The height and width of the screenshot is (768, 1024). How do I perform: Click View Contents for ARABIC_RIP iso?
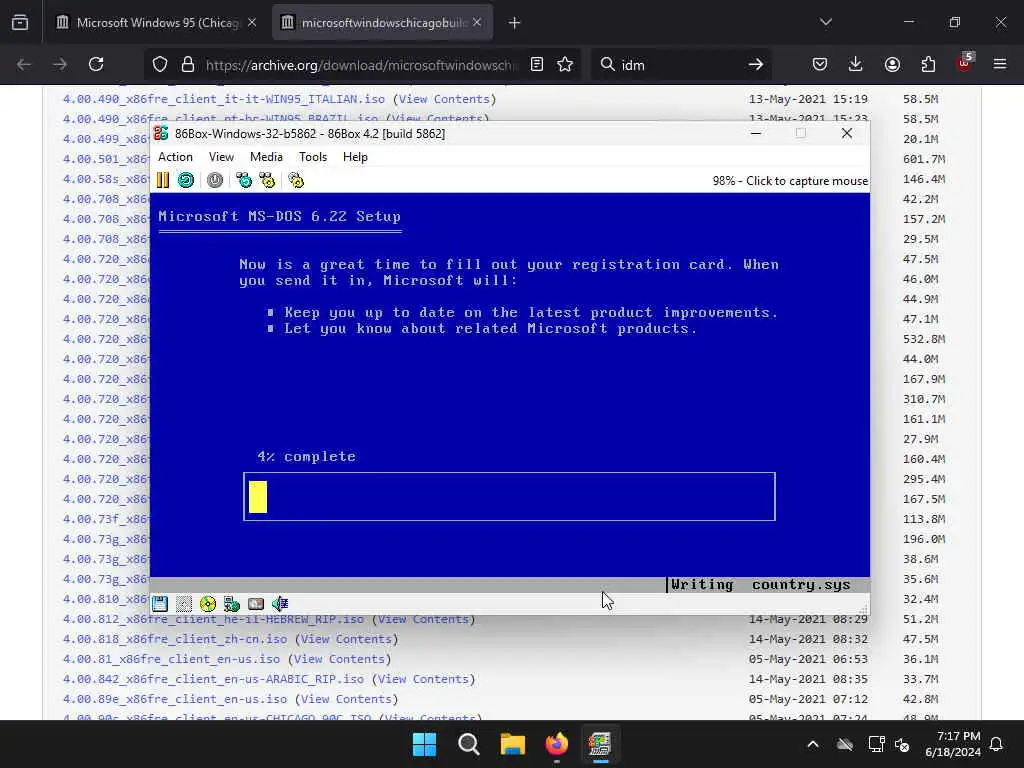coord(423,679)
